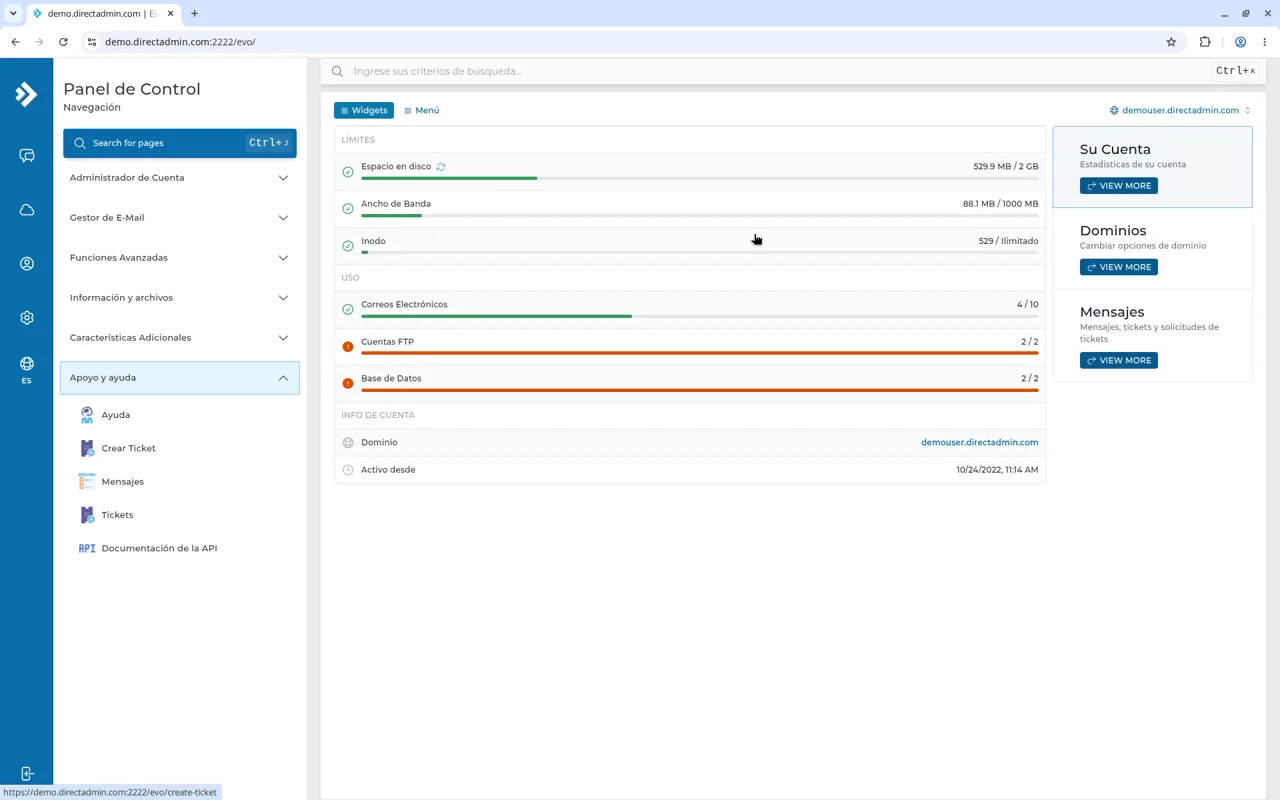This screenshot has height=800, width=1280.
Task: Click the Base de Datos warning icon
Action: coord(348,383)
